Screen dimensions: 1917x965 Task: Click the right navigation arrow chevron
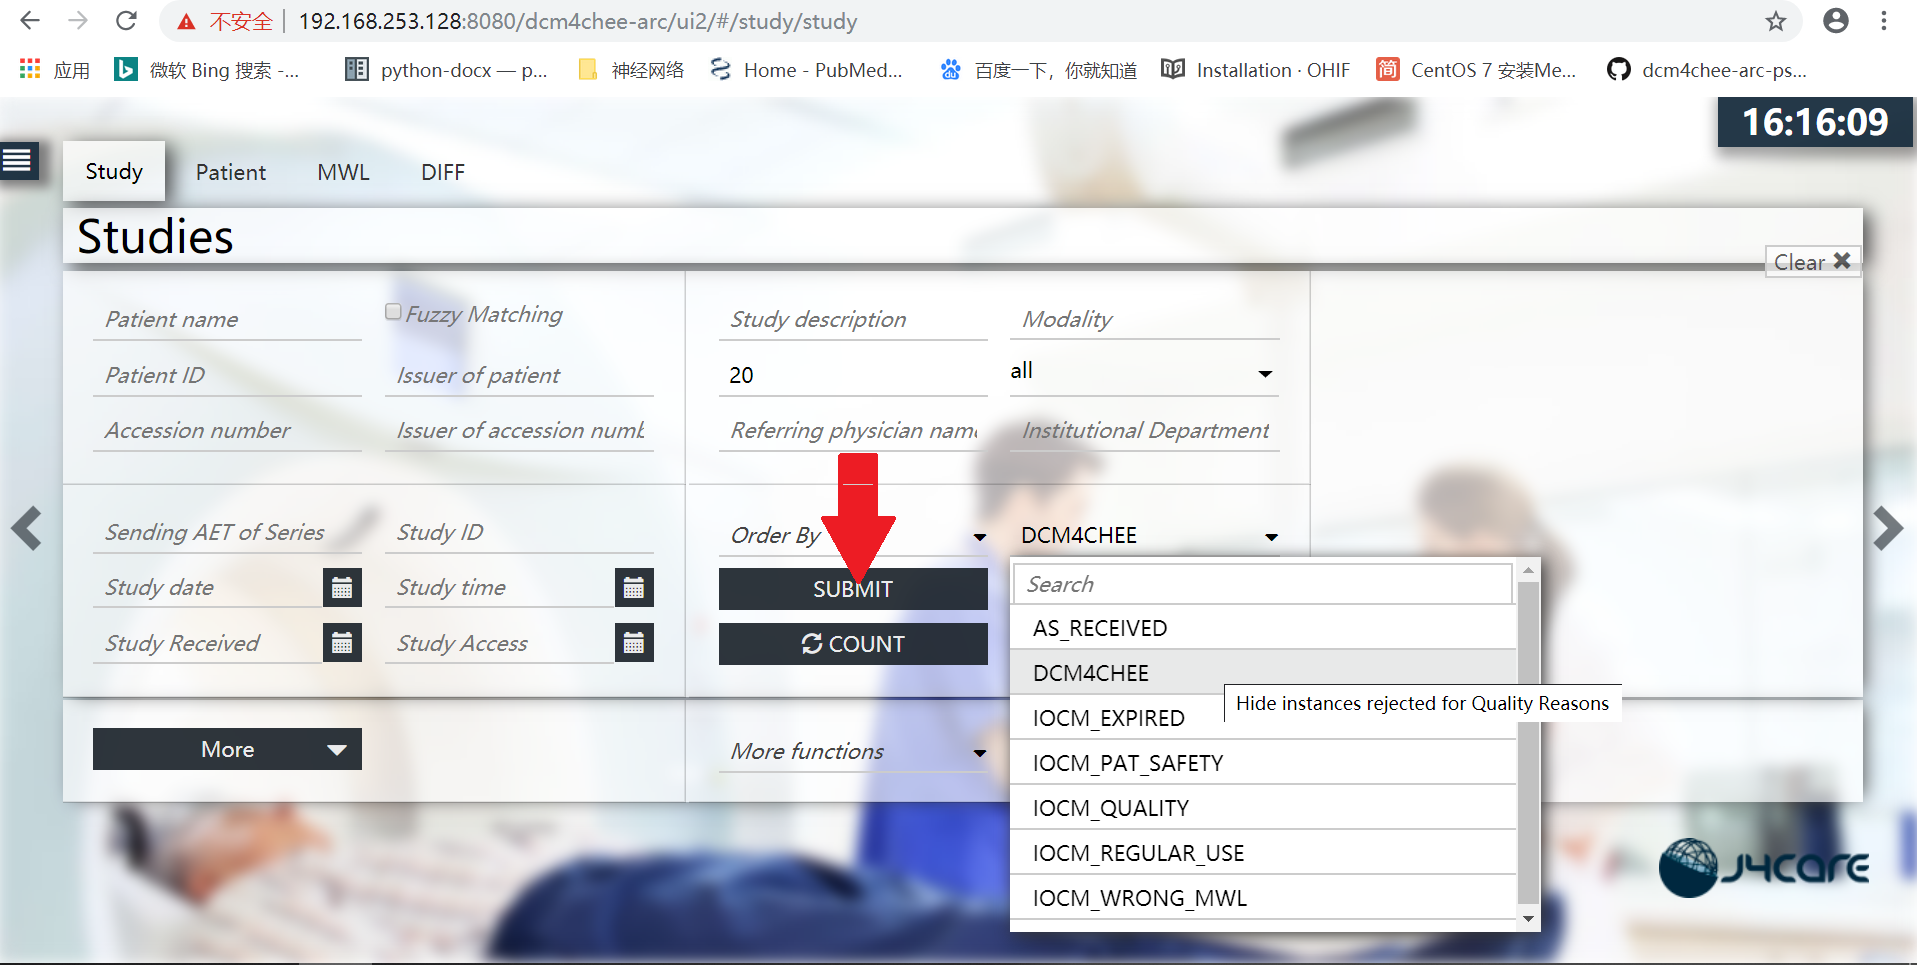pos(1888,528)
